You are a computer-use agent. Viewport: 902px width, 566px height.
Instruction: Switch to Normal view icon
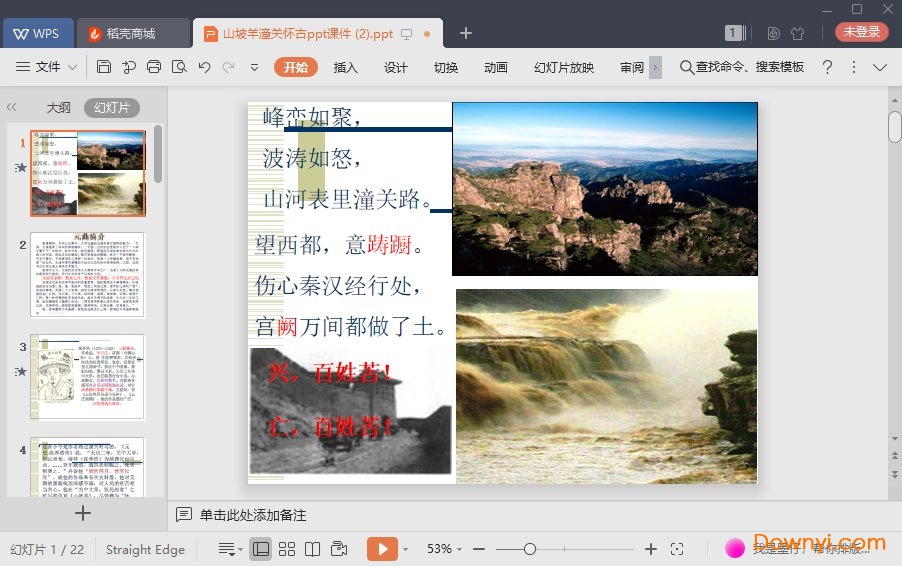[x=261, y=549]
